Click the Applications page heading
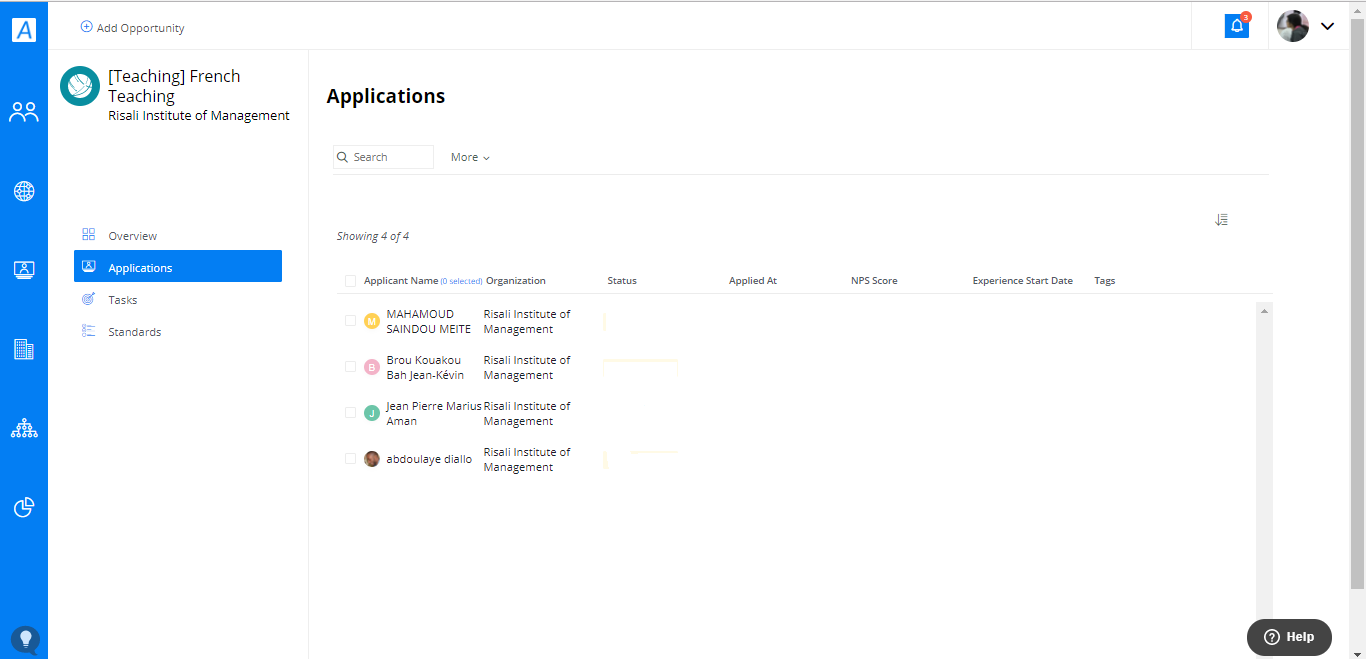1366x659 pixels. point(386,96)
